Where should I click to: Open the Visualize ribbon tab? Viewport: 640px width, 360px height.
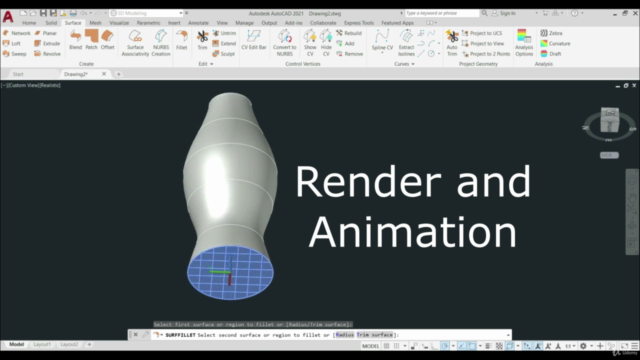(x=119, y=23)
